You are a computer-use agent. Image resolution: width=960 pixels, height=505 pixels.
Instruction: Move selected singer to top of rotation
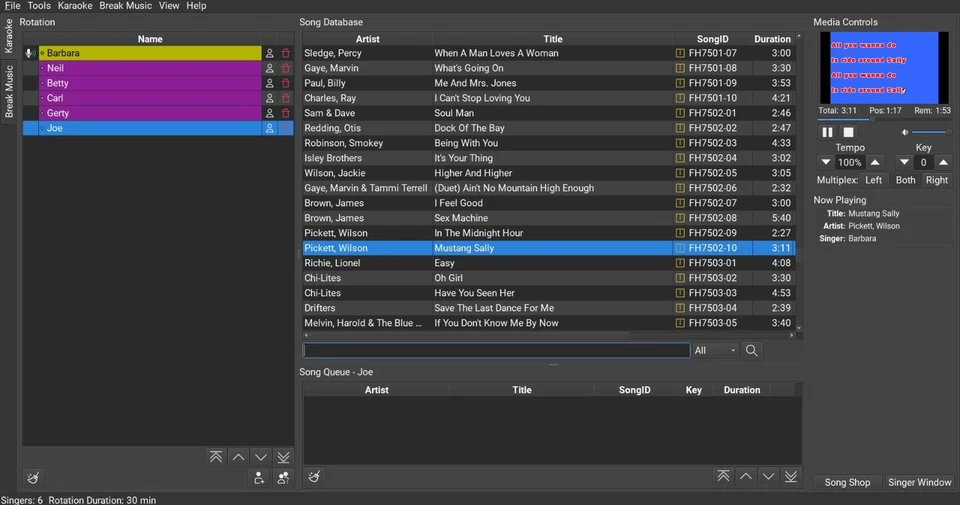pyautogui.click(x=216, y=456)
